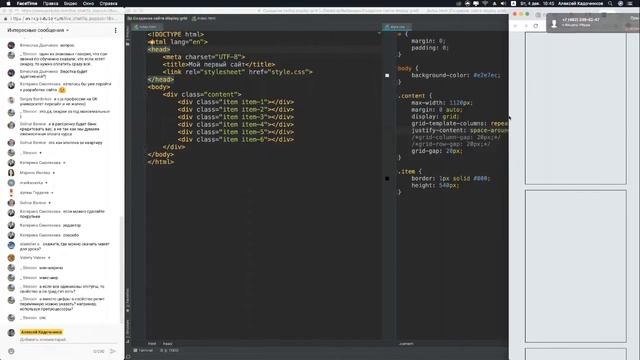Click the #e2e7ec color swatch in gutter

(x=387, y=76)
